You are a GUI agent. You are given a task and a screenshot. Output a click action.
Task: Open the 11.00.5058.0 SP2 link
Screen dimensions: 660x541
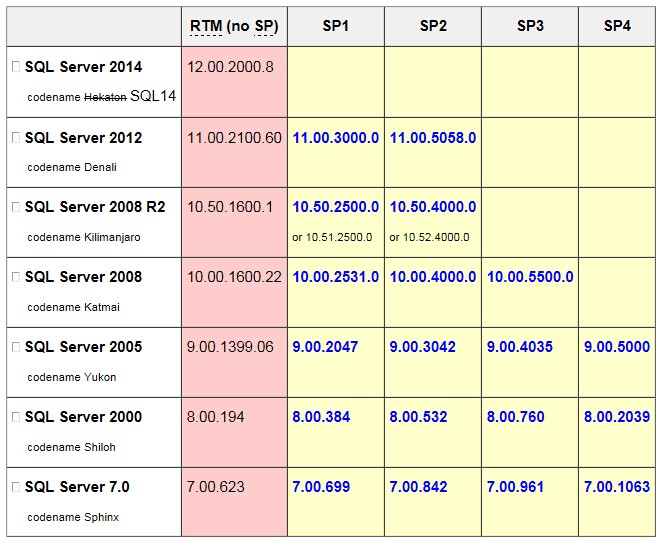click(x=433, y=138)
